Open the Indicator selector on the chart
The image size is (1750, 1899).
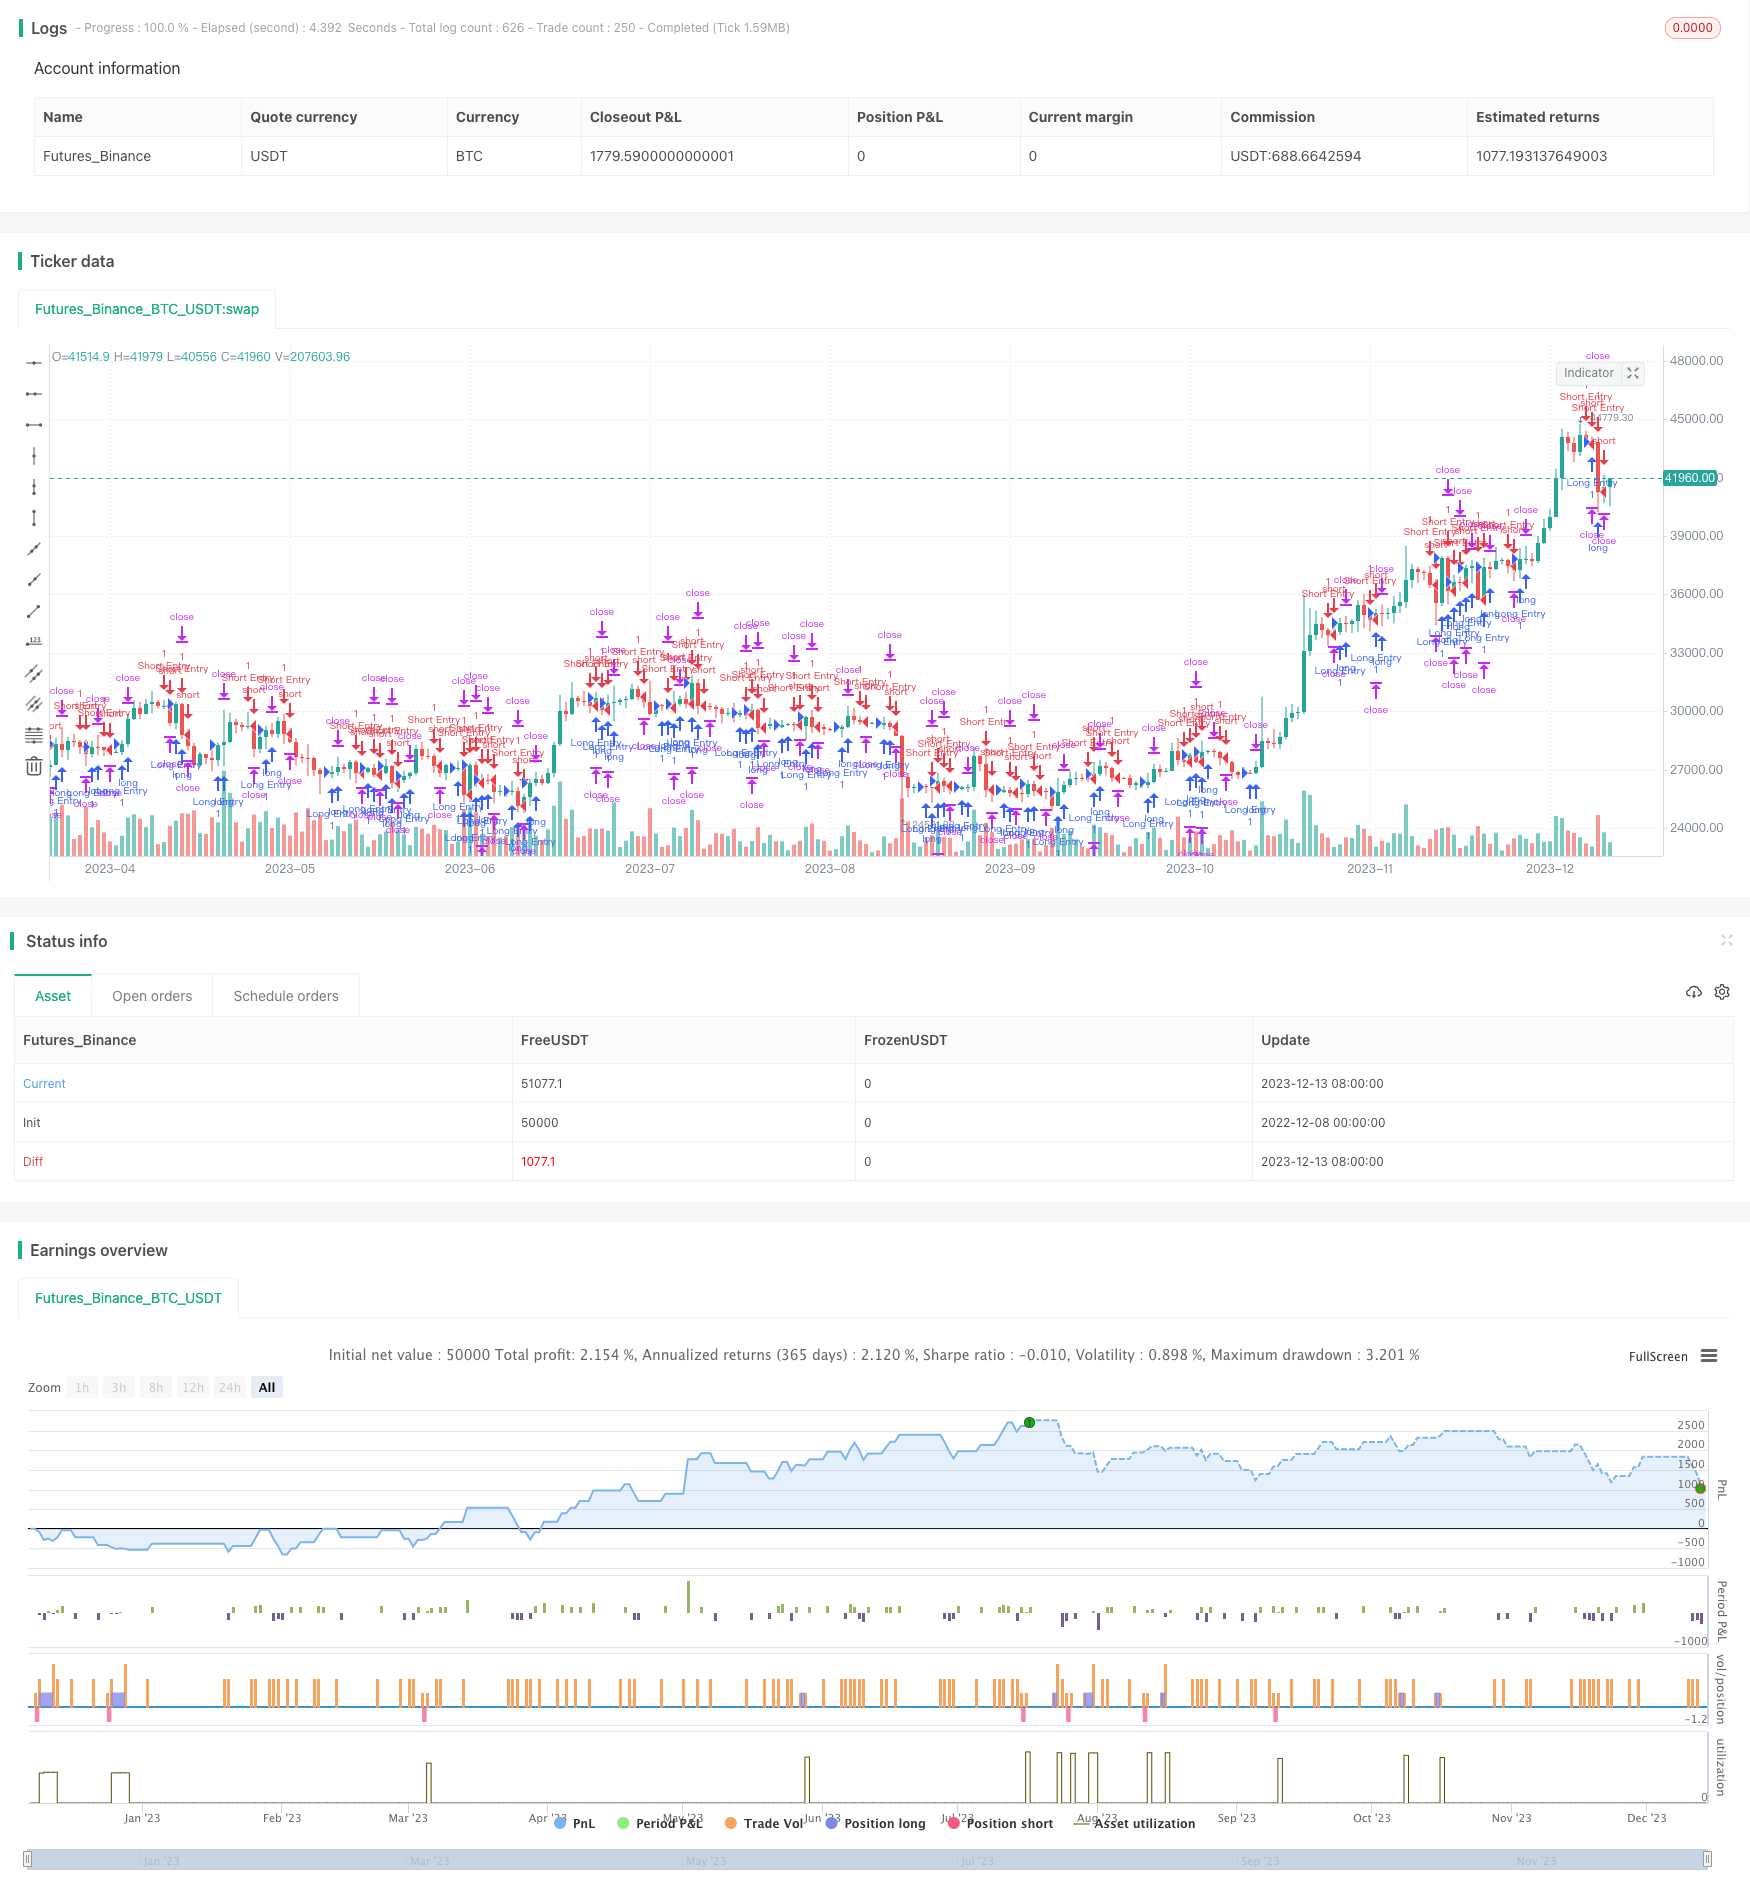pos(1588,373)
